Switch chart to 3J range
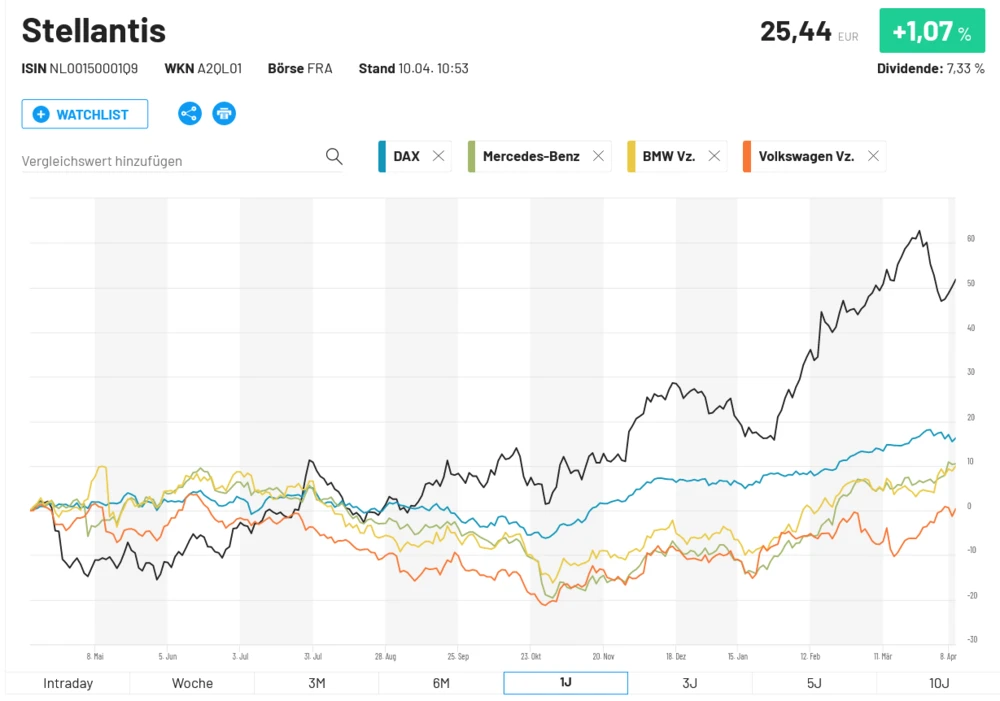Image resolution: width=1000 pixels, height=701 pixels. point(690,683)
